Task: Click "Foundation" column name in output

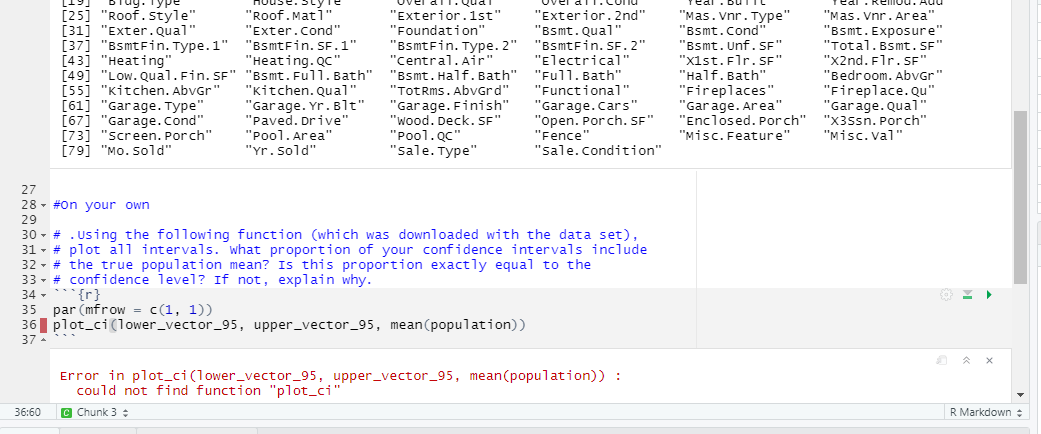Action: pyautogui.click(x=437, y=31)
